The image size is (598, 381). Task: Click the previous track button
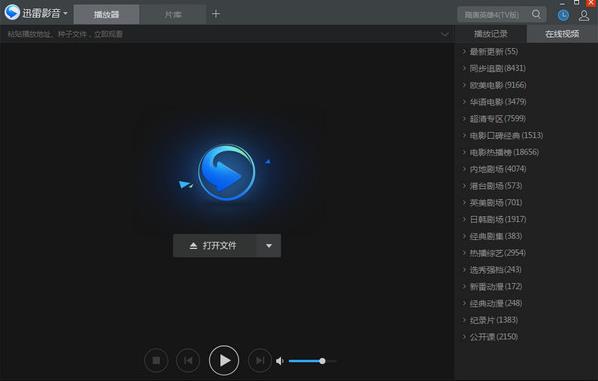click(x=188, y=360)
